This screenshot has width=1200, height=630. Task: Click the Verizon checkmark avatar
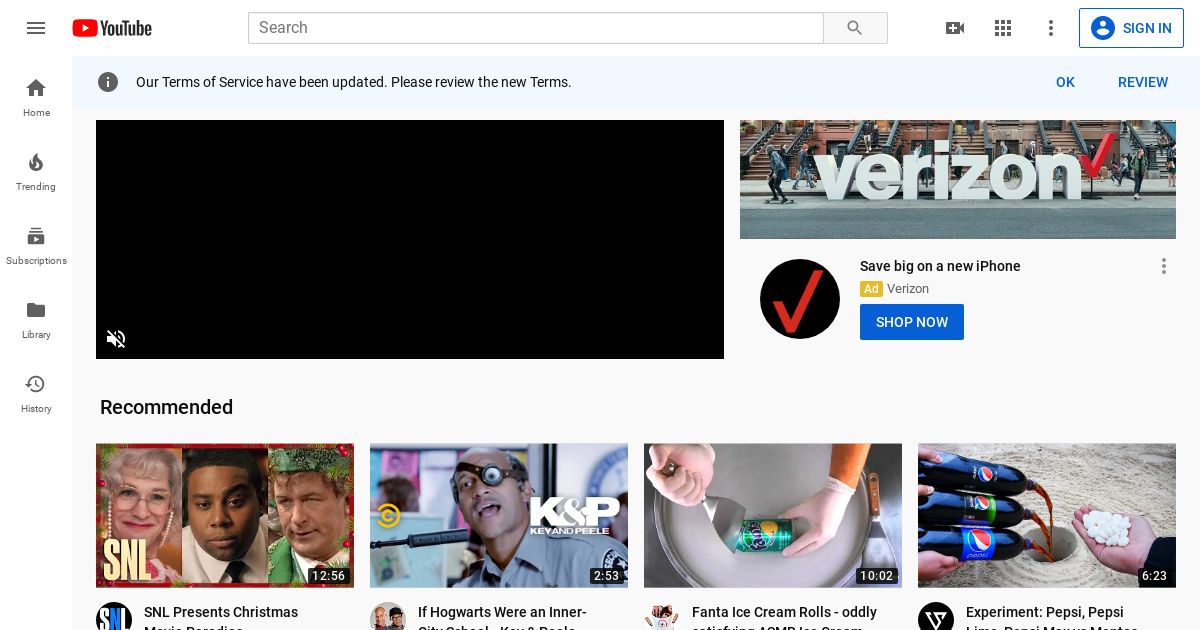coord(800,299)
